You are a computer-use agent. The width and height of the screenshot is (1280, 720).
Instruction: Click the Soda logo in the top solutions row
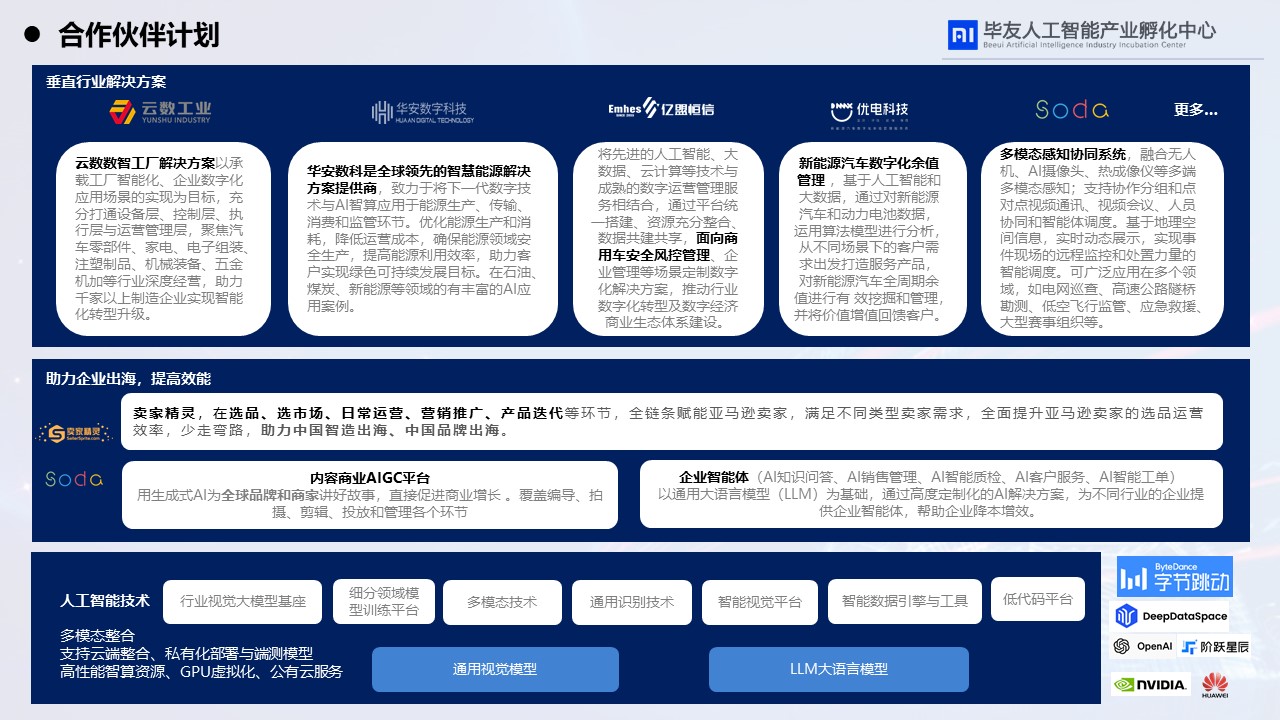(1071, 109)
